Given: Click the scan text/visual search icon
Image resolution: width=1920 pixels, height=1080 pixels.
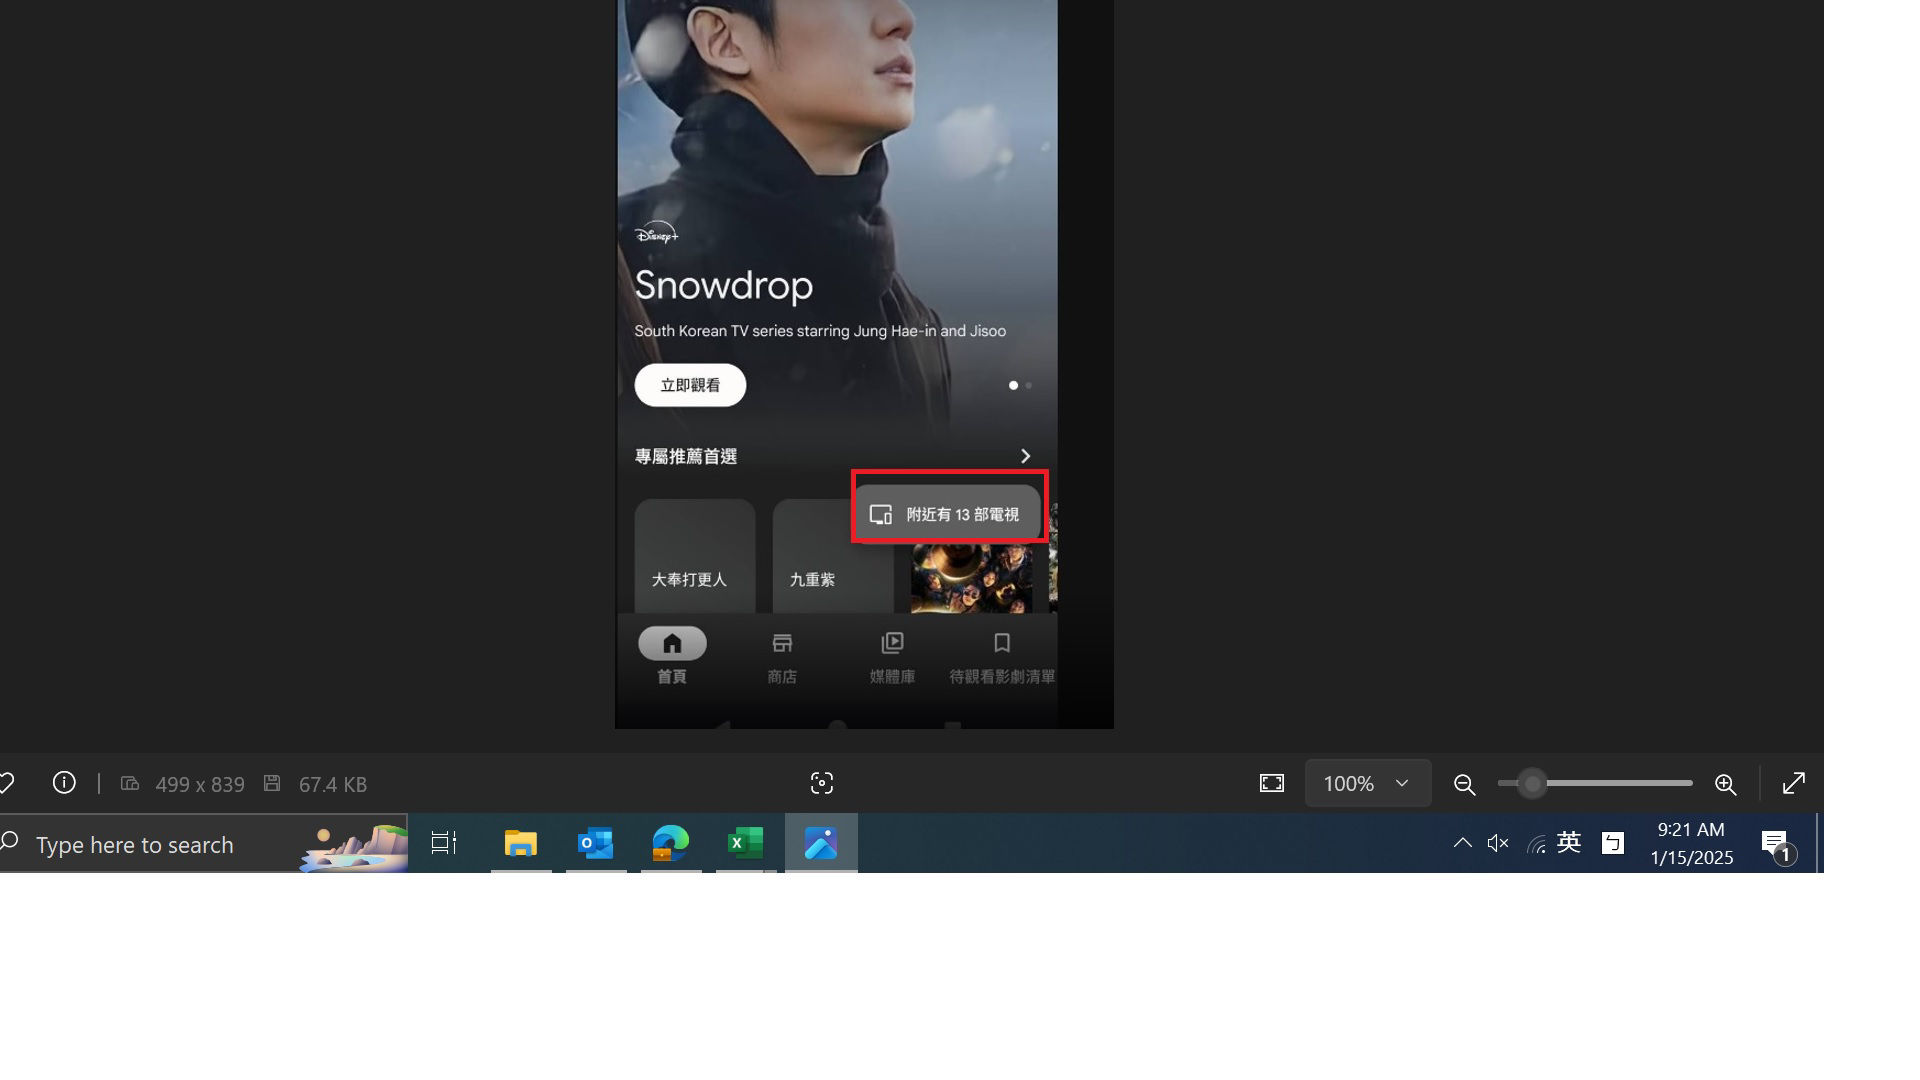Looking at the screenshot, I should [x=822, y=783].
